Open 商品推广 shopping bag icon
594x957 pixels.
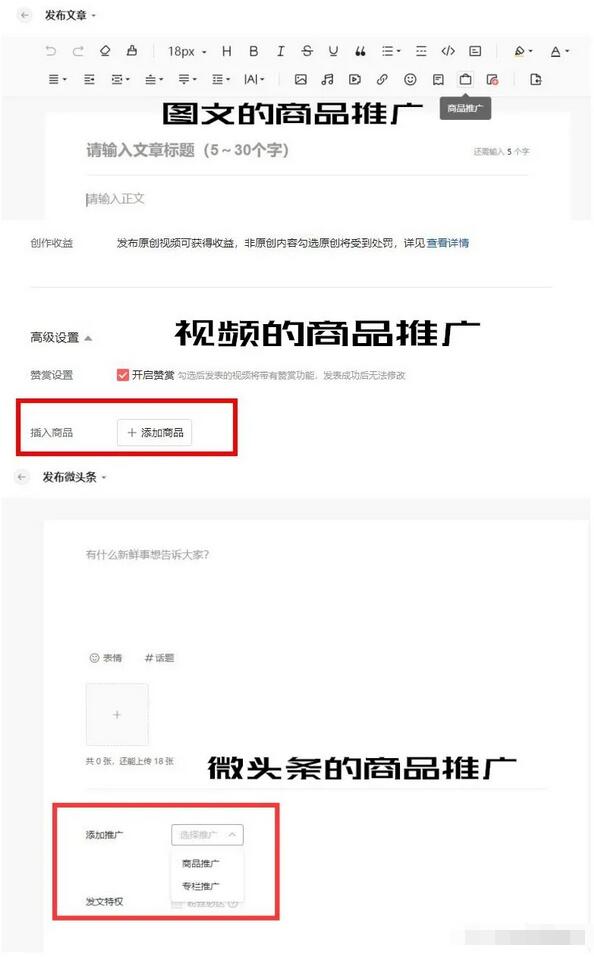(x=465, y=79)
